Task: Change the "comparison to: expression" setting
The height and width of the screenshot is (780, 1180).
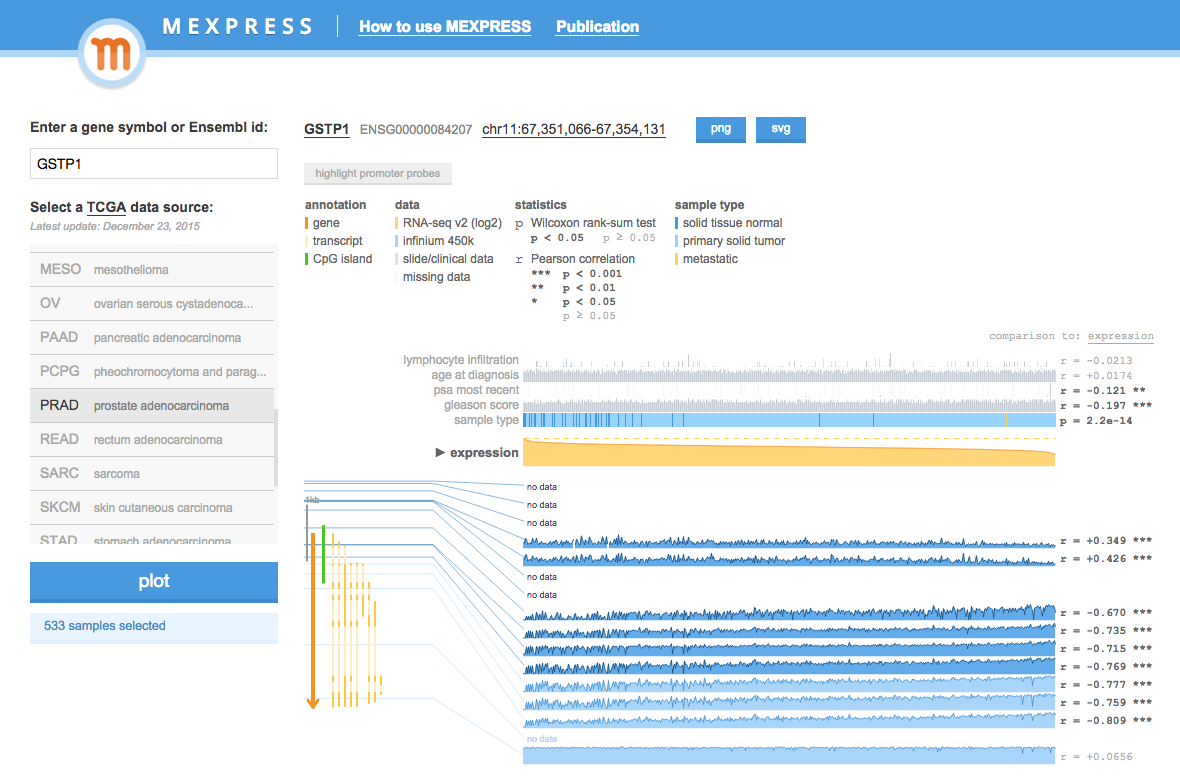Action: (x=1120, y=335)
